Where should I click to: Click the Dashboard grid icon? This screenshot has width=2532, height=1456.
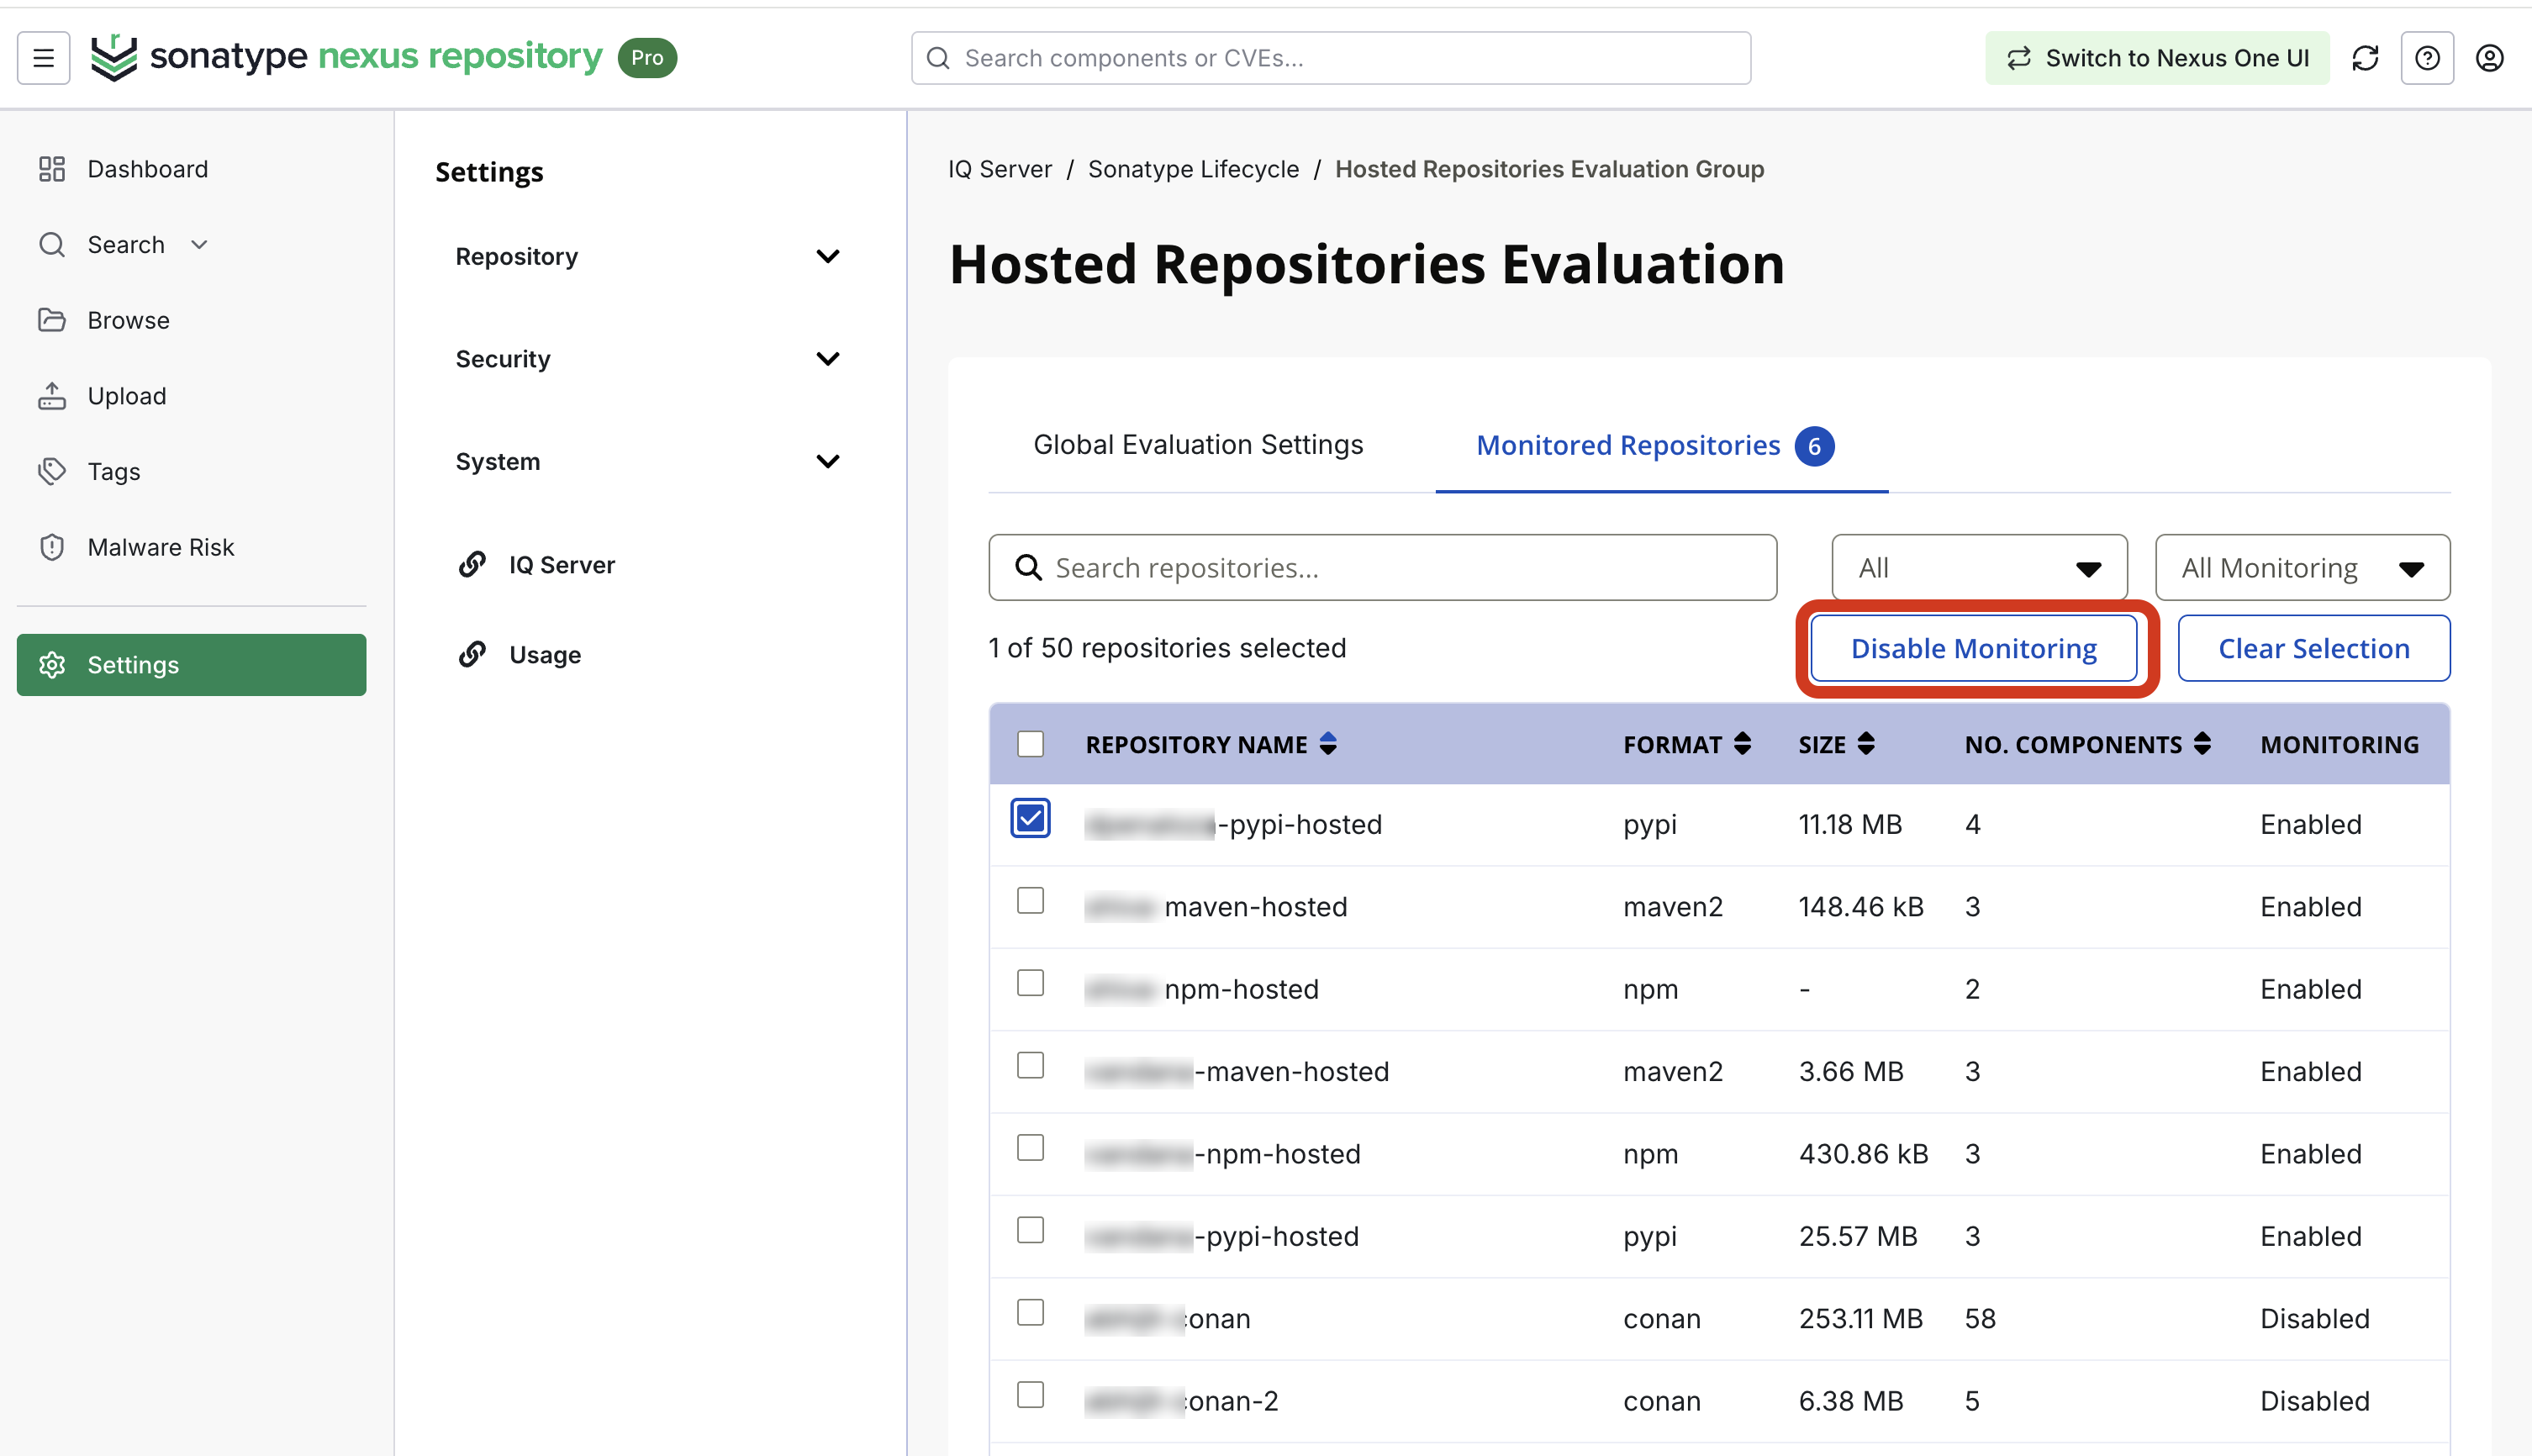coord(52,169)
